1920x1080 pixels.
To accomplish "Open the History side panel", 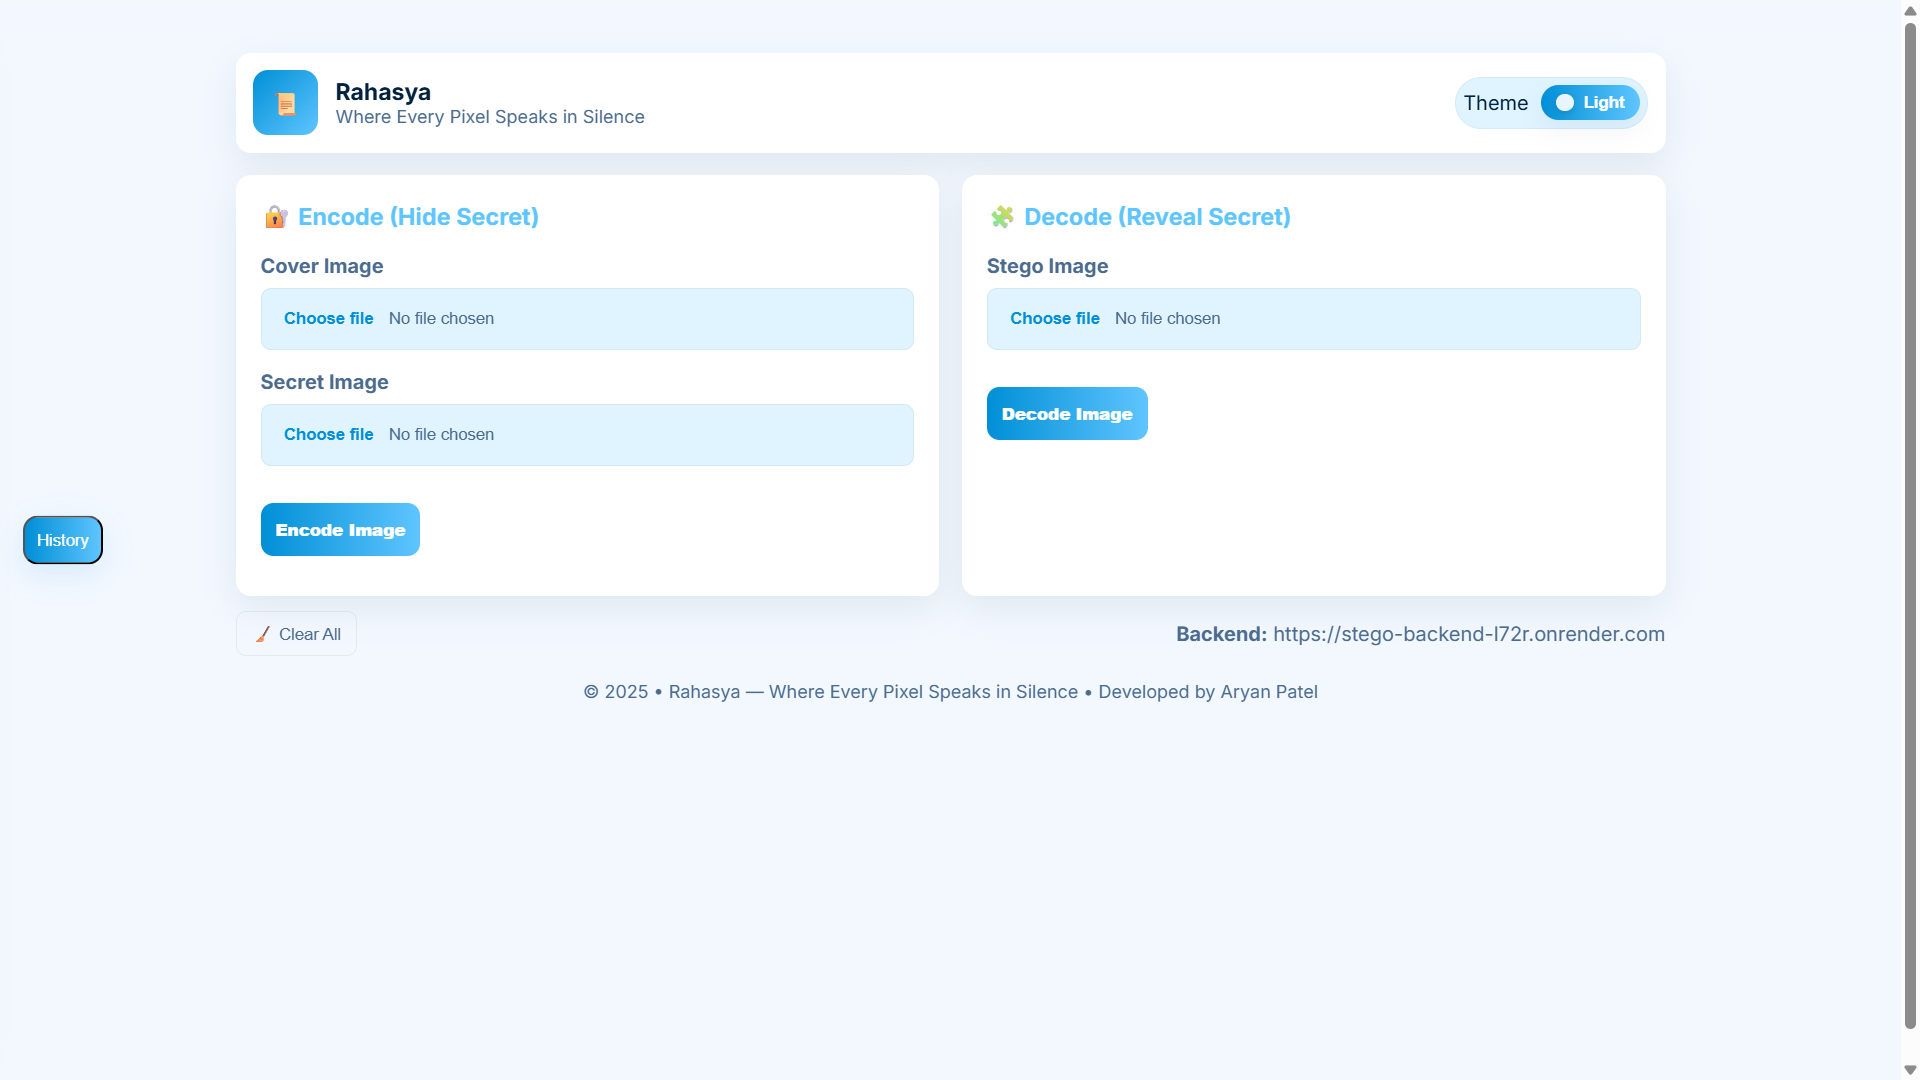I will (x=63, y=540).
